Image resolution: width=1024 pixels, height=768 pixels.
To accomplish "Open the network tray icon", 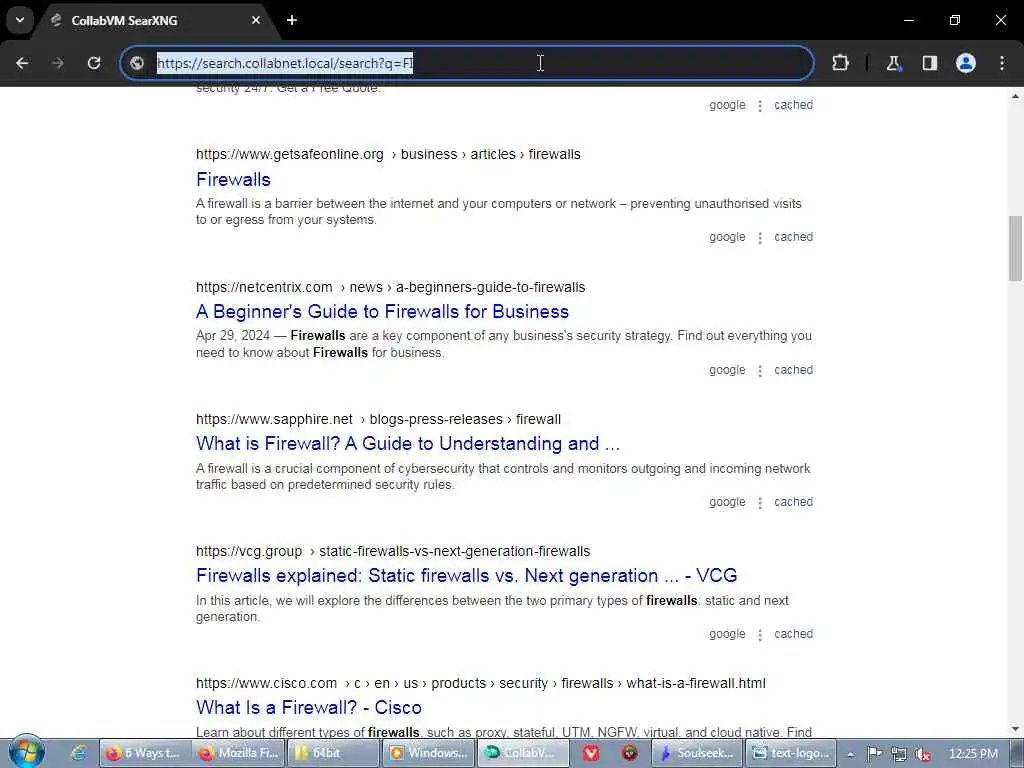I will coord(899,754).
